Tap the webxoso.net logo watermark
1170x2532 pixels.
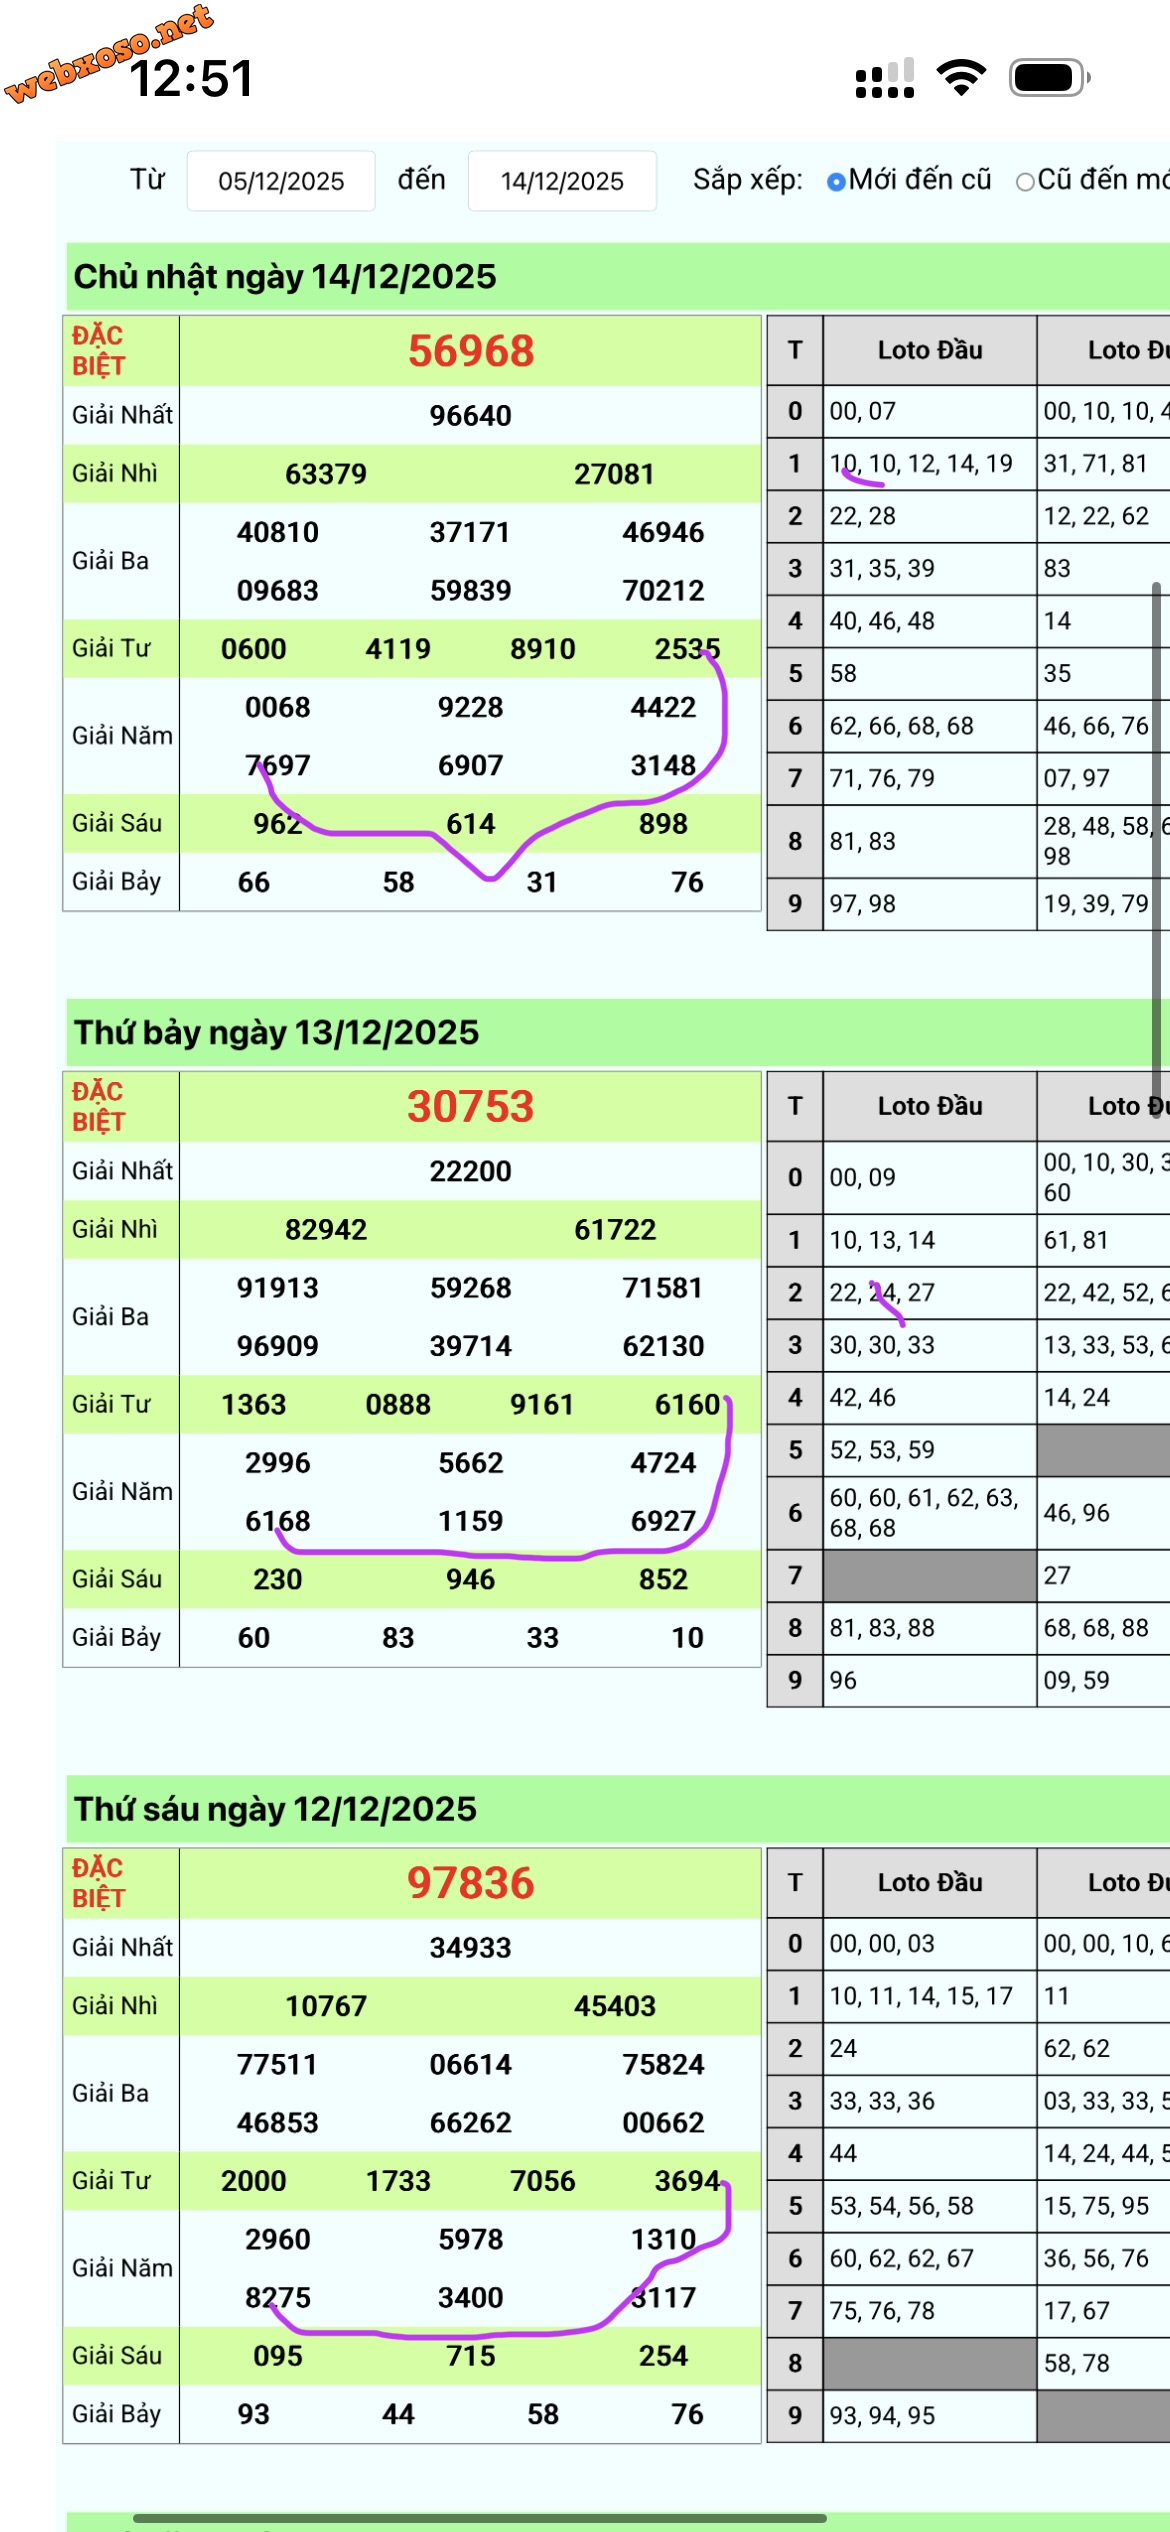[108, 52]
